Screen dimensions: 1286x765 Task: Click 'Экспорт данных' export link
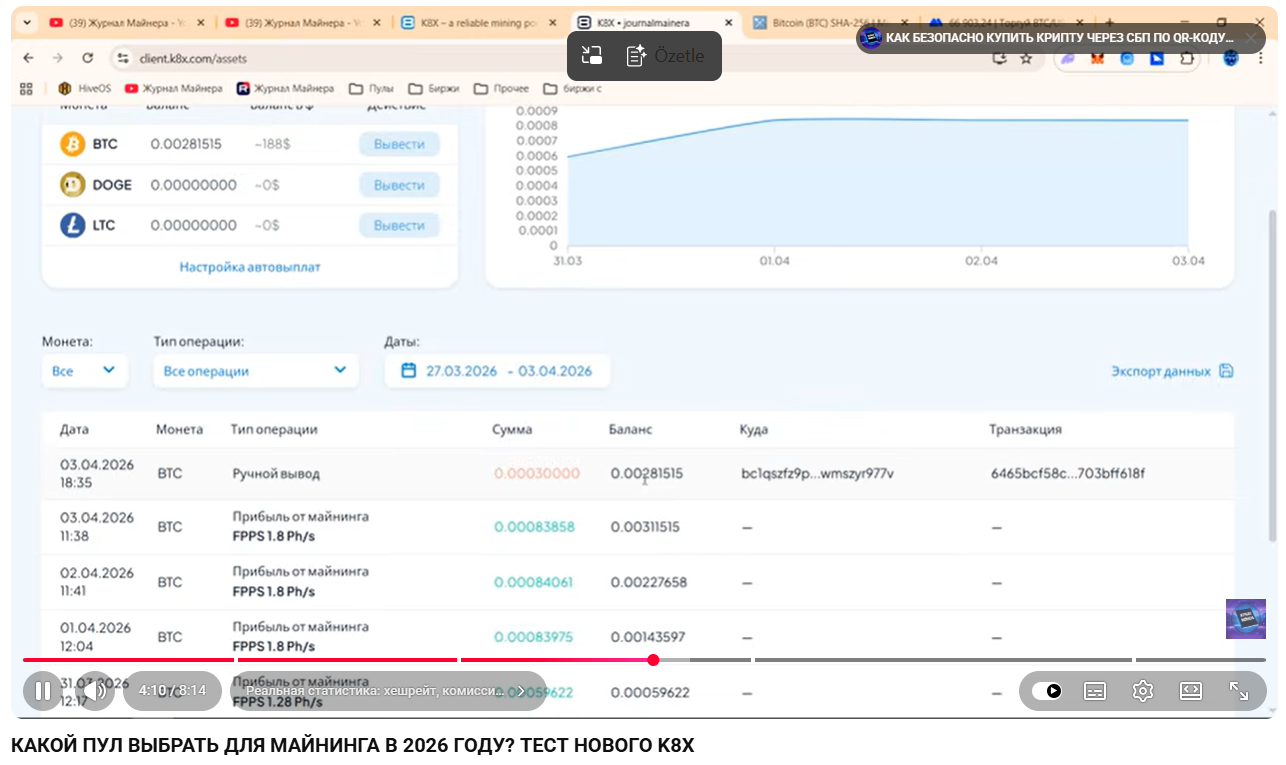[x=1161, y=371]
